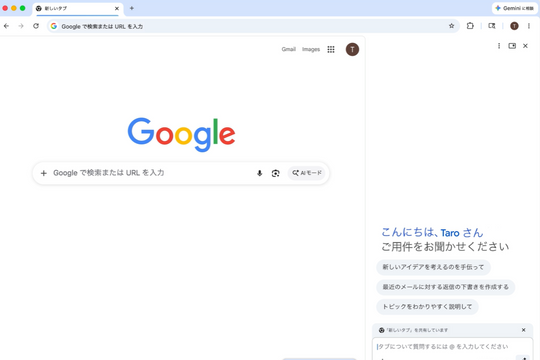Select the 新しいタブ tab
The image size is (540, 360).
coord(77,9)
